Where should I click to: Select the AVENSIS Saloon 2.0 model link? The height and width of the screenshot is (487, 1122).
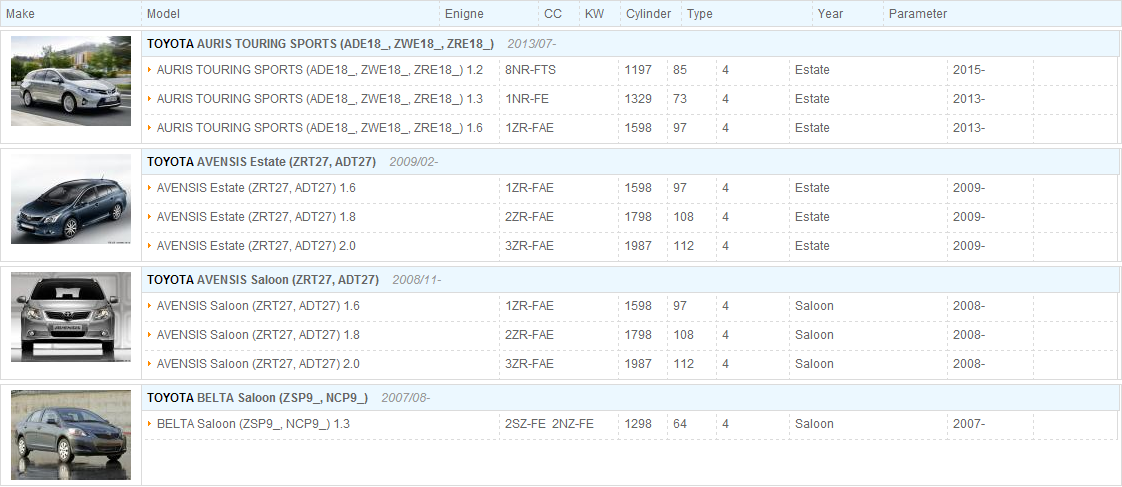click(x=258, y=364)
